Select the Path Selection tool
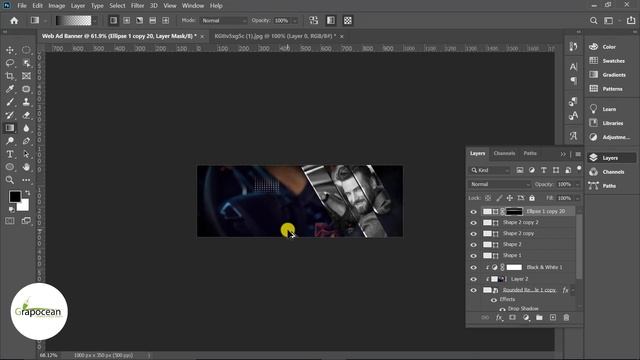 26,154
